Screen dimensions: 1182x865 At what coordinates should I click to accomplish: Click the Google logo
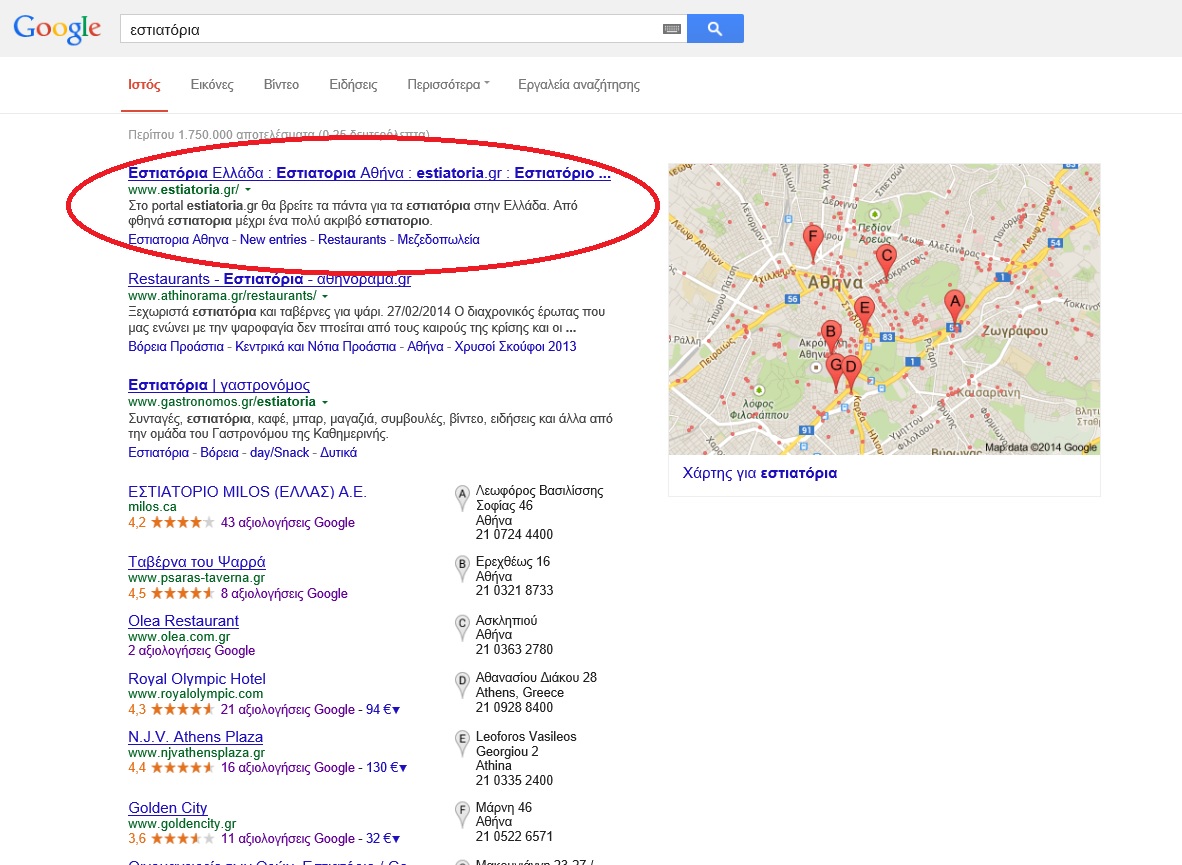coord(57,29)
